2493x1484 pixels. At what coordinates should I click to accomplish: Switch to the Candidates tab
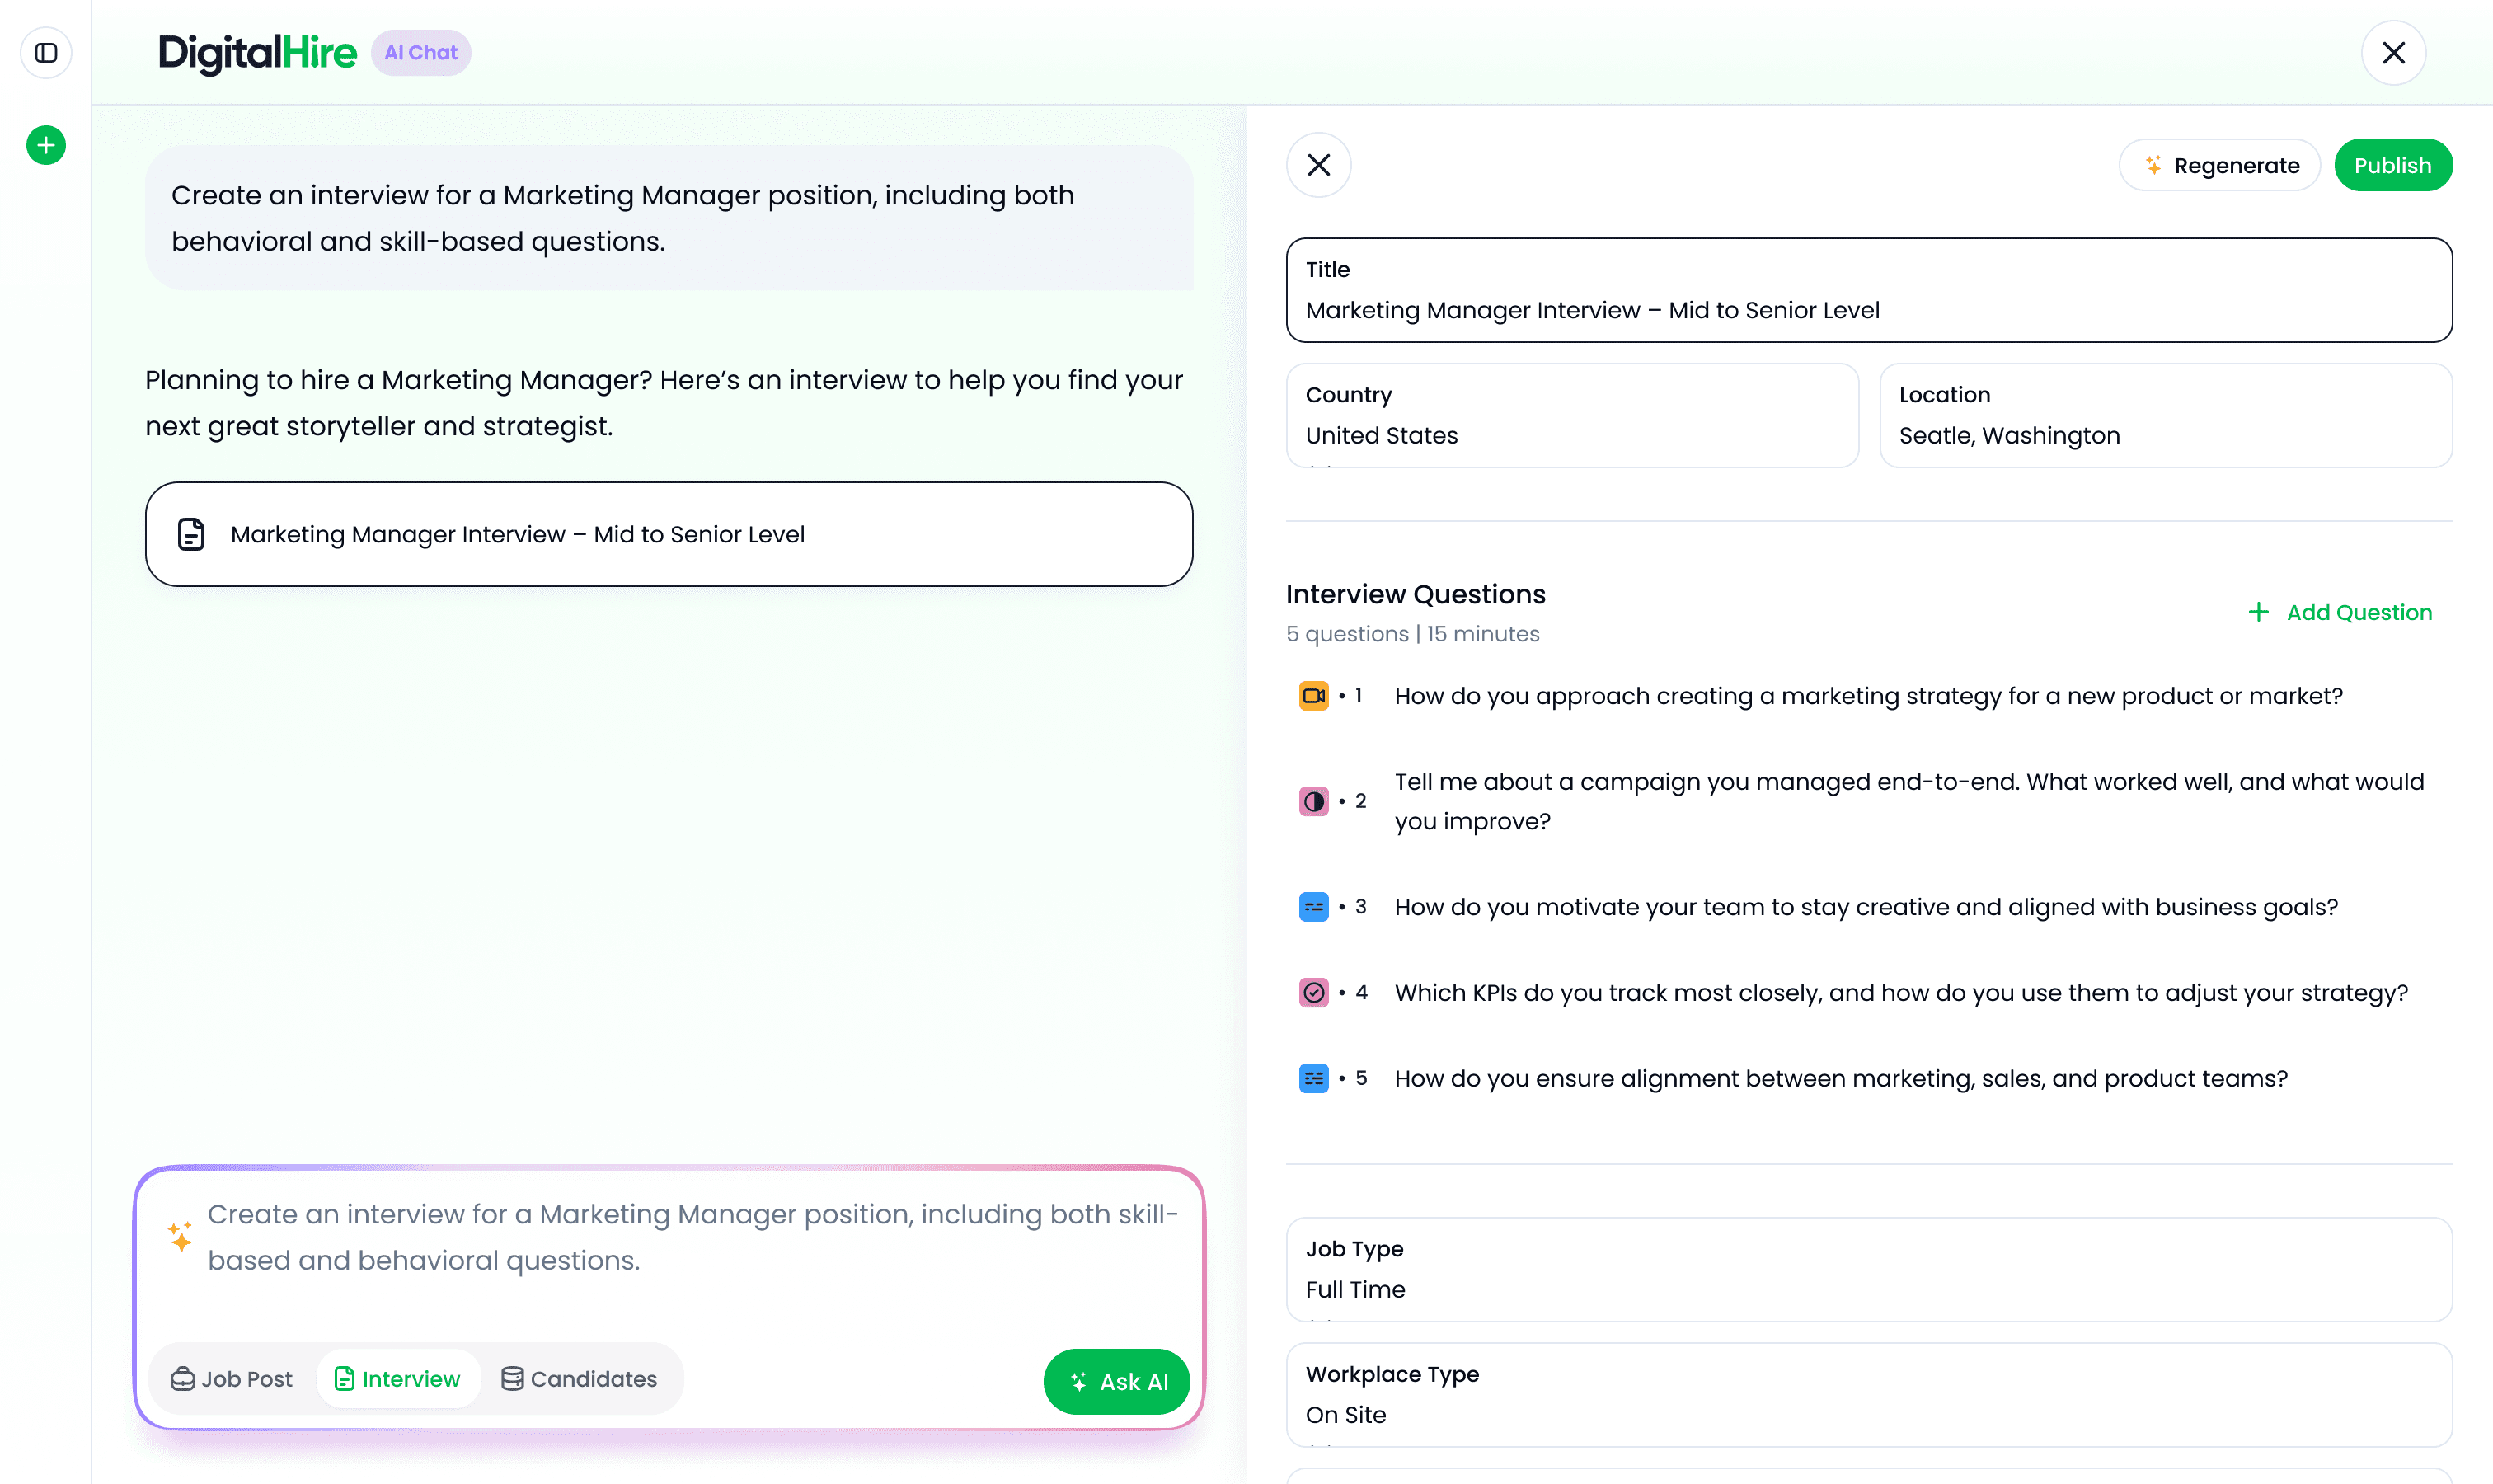(579, 1379)
